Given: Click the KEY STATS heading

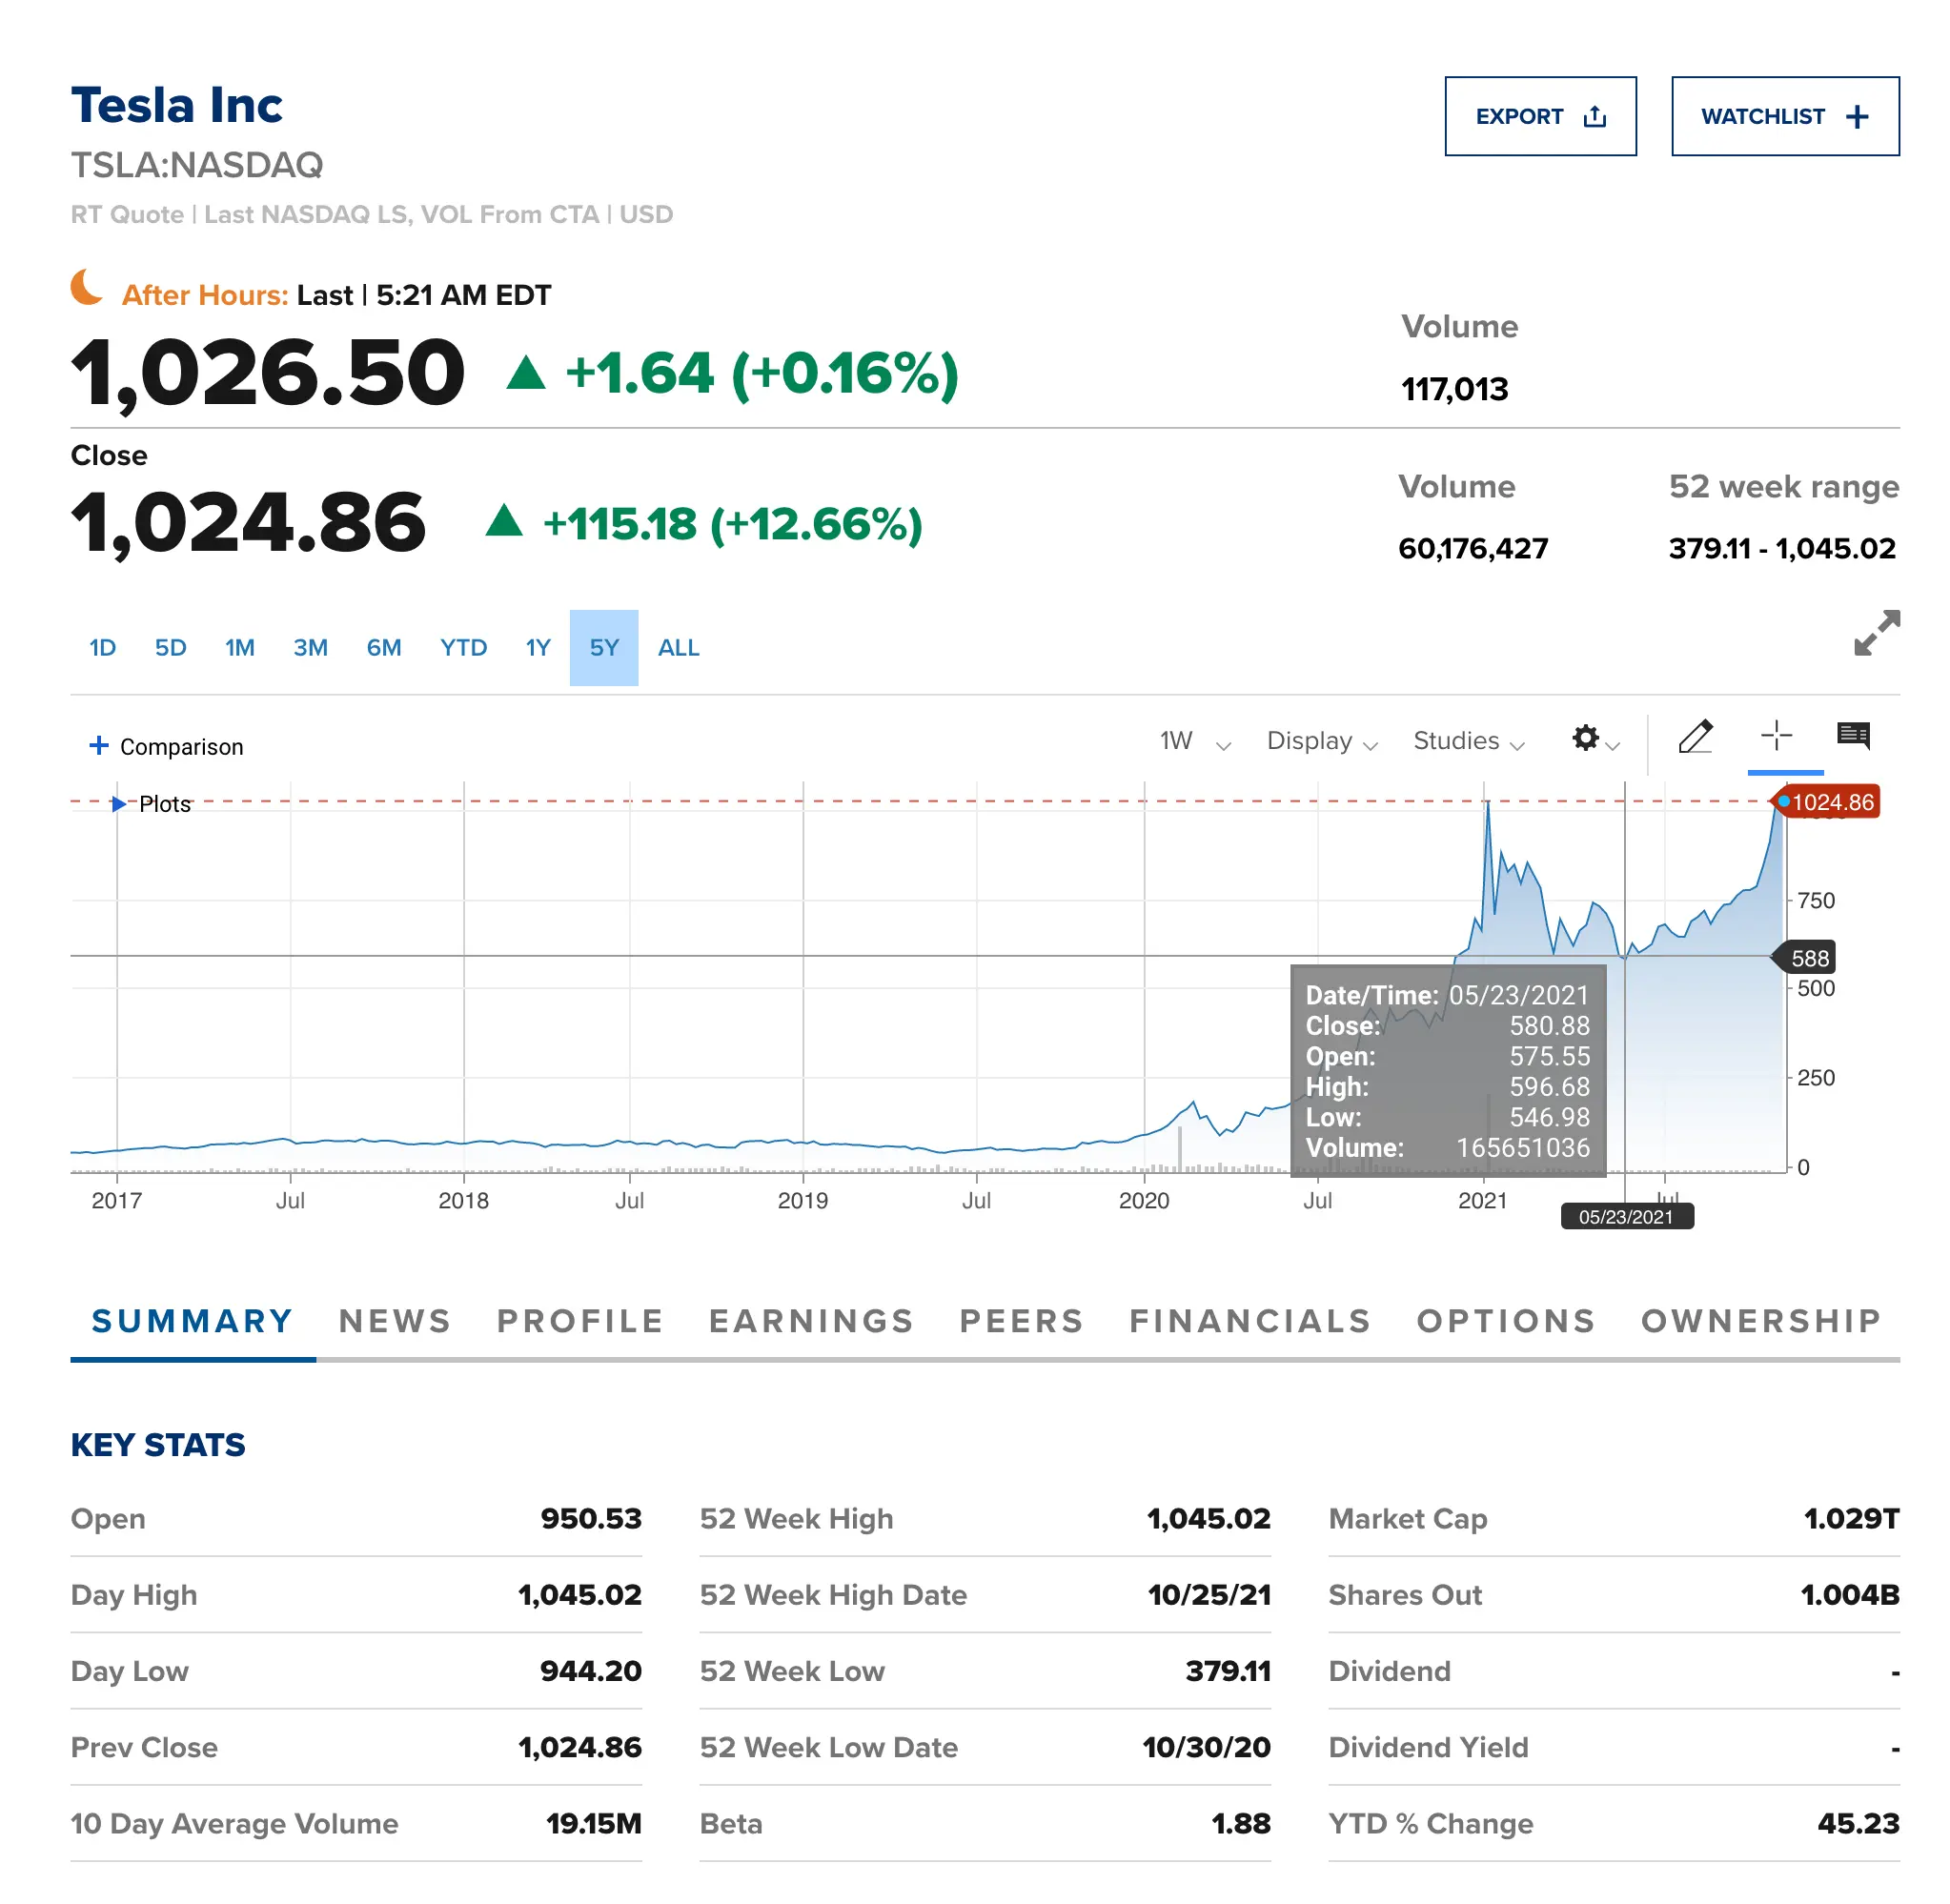Looking at the screenshot, I should pos(158,1446).
